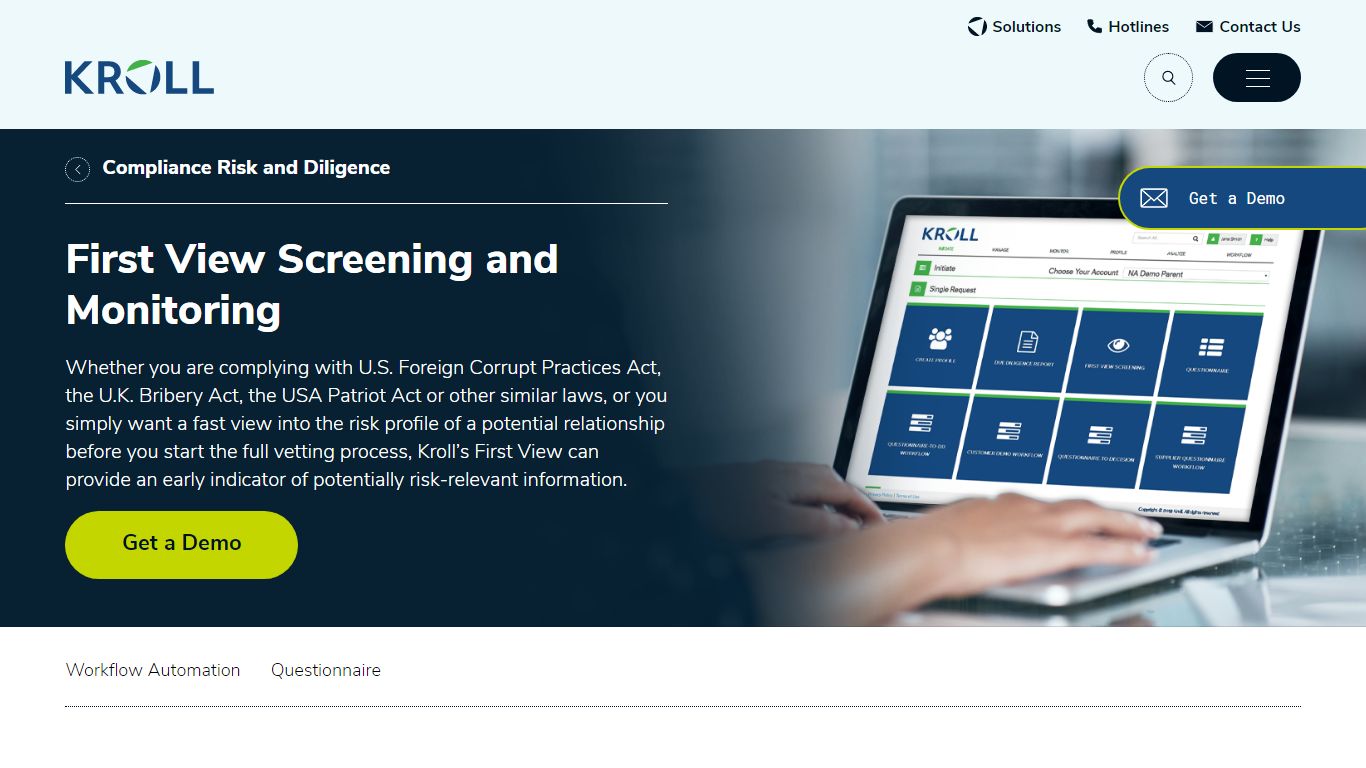Go to Compliance Risk and Diligence

tap(246, 168)
